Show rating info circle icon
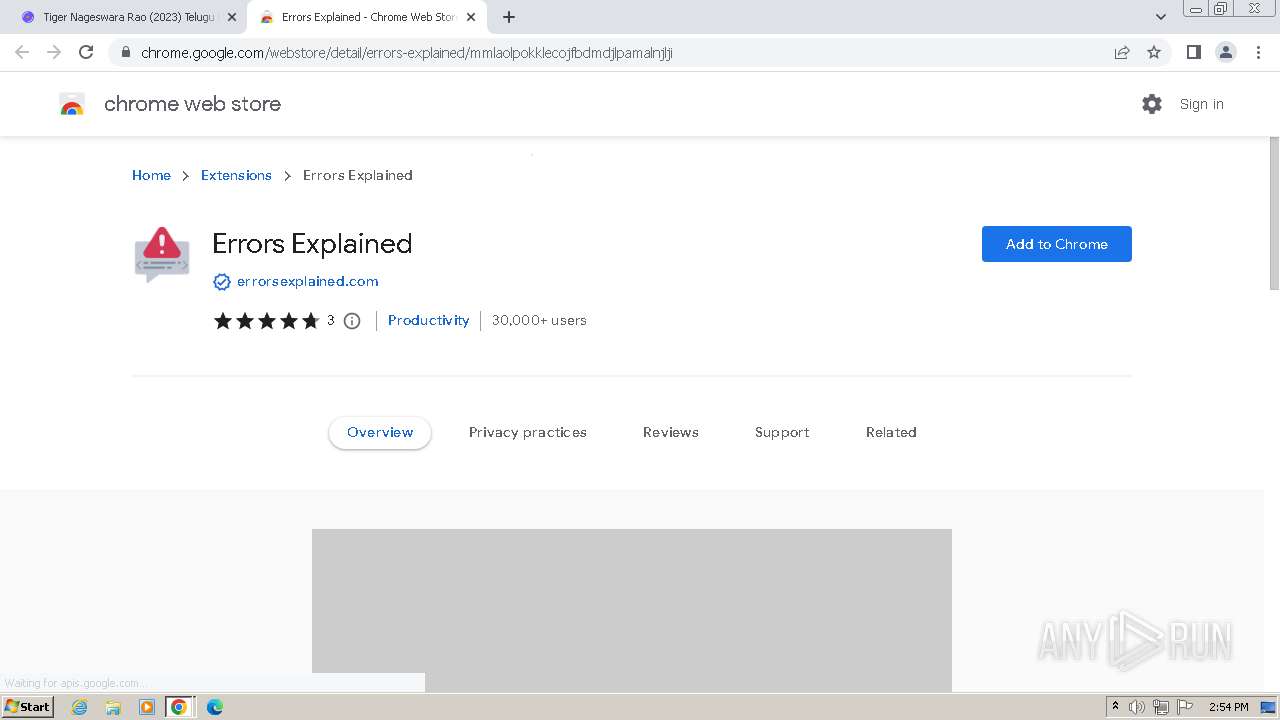 pos(352,321)
